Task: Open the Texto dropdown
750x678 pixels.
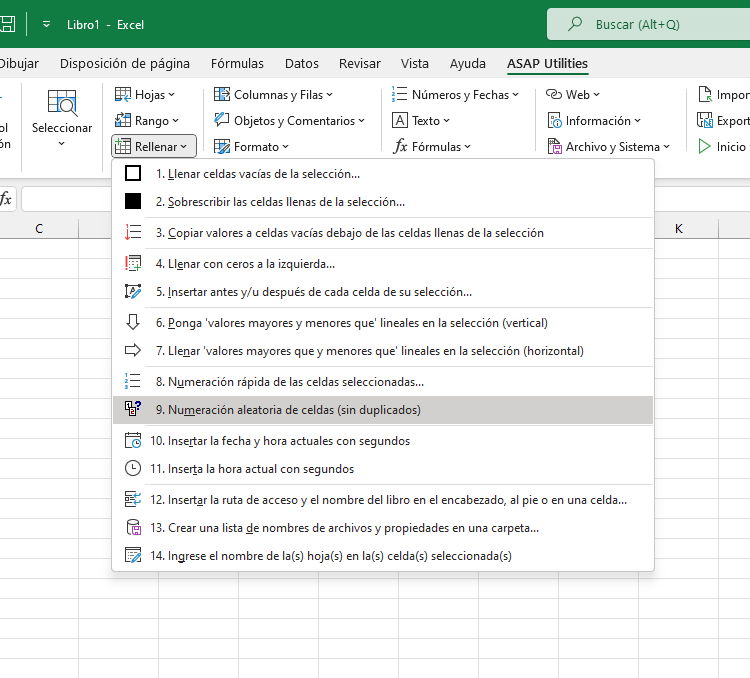Action: [x=421, y=121]
